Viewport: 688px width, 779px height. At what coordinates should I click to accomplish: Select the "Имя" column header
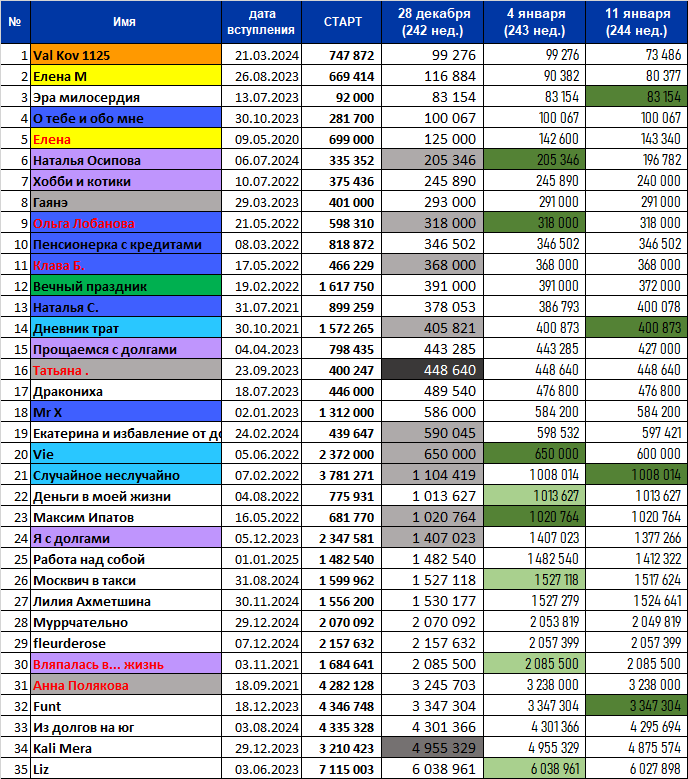pos(126,22)
